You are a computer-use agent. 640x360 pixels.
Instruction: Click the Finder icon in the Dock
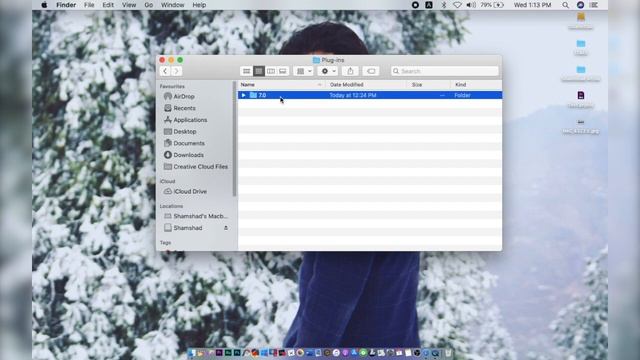[192, 353]
